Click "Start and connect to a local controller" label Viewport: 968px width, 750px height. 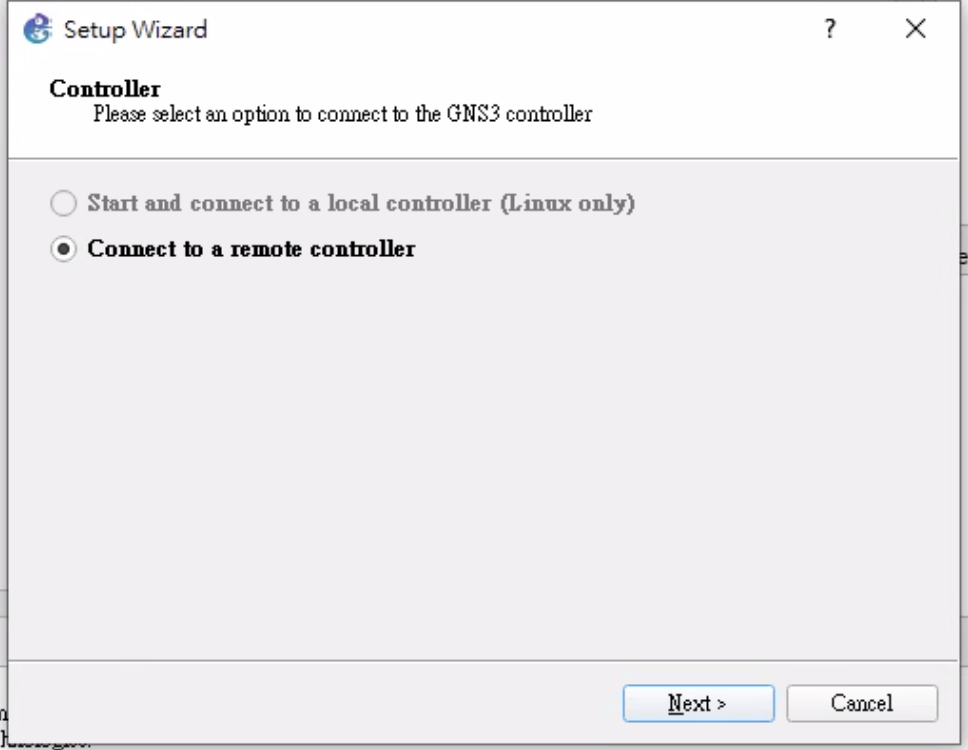point(290,204)
